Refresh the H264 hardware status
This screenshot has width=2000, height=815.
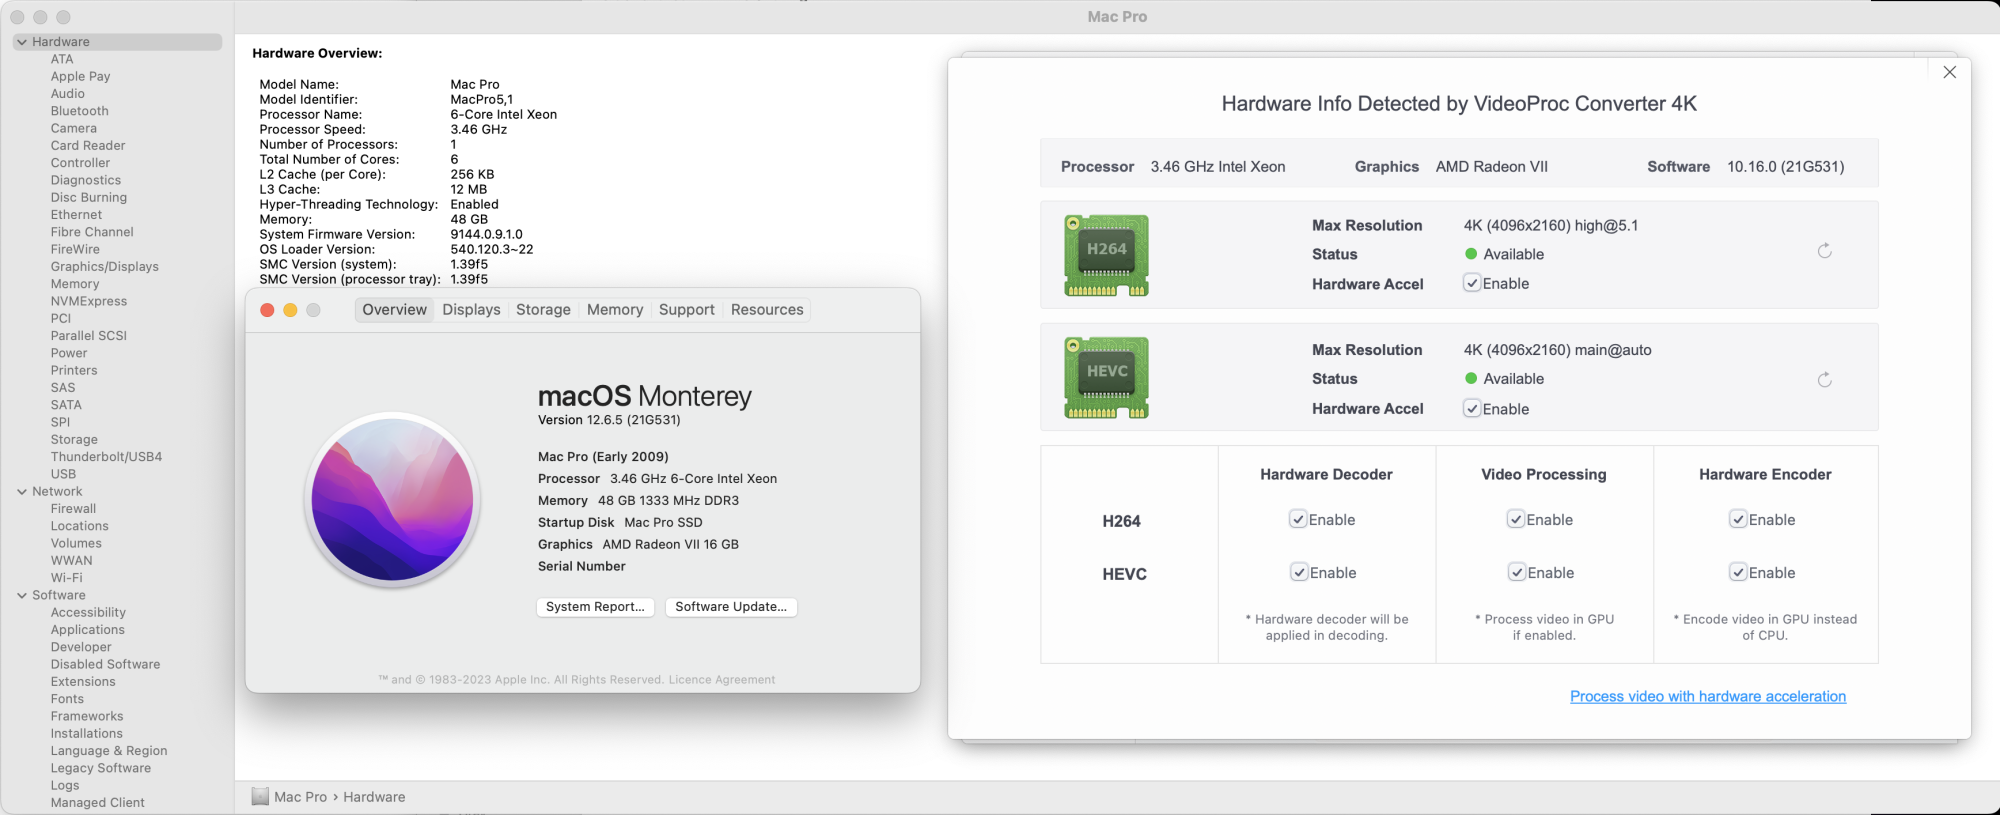click(x=1824, y=251)
